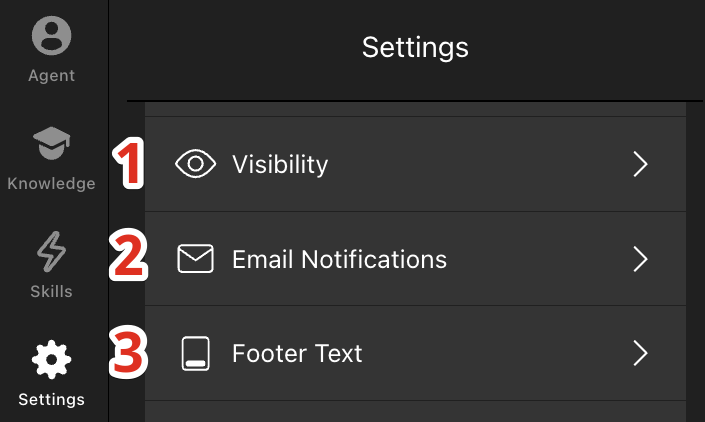
Task: Expand the Footer Text chevron arrow
Action: [640, 353]
